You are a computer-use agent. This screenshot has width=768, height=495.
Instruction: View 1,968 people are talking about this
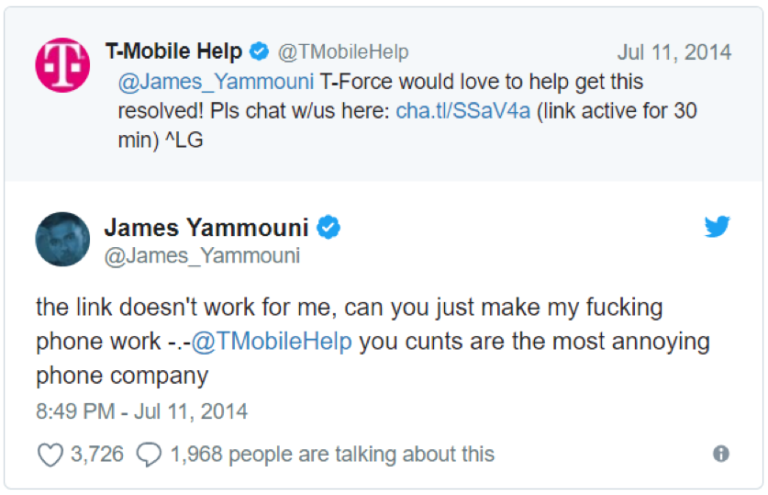(x=332, y=455)
